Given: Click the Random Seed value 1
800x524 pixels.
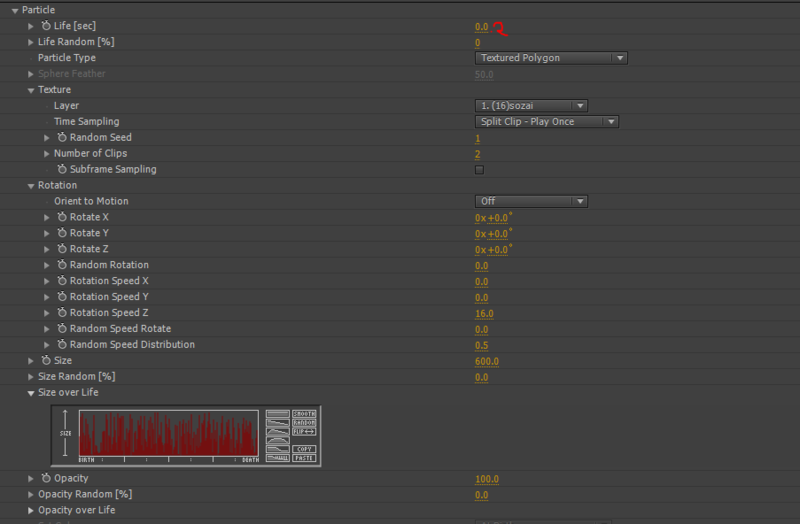Looking at the screenshot, I should coord(478,138).
